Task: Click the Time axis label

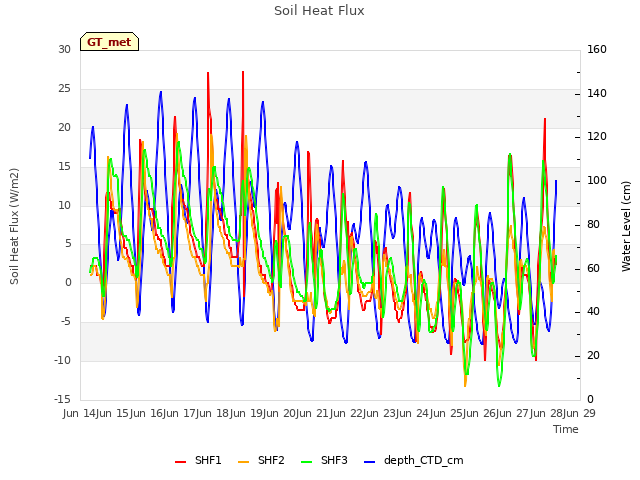Action: pyautogui.click(x=566, y=429)
